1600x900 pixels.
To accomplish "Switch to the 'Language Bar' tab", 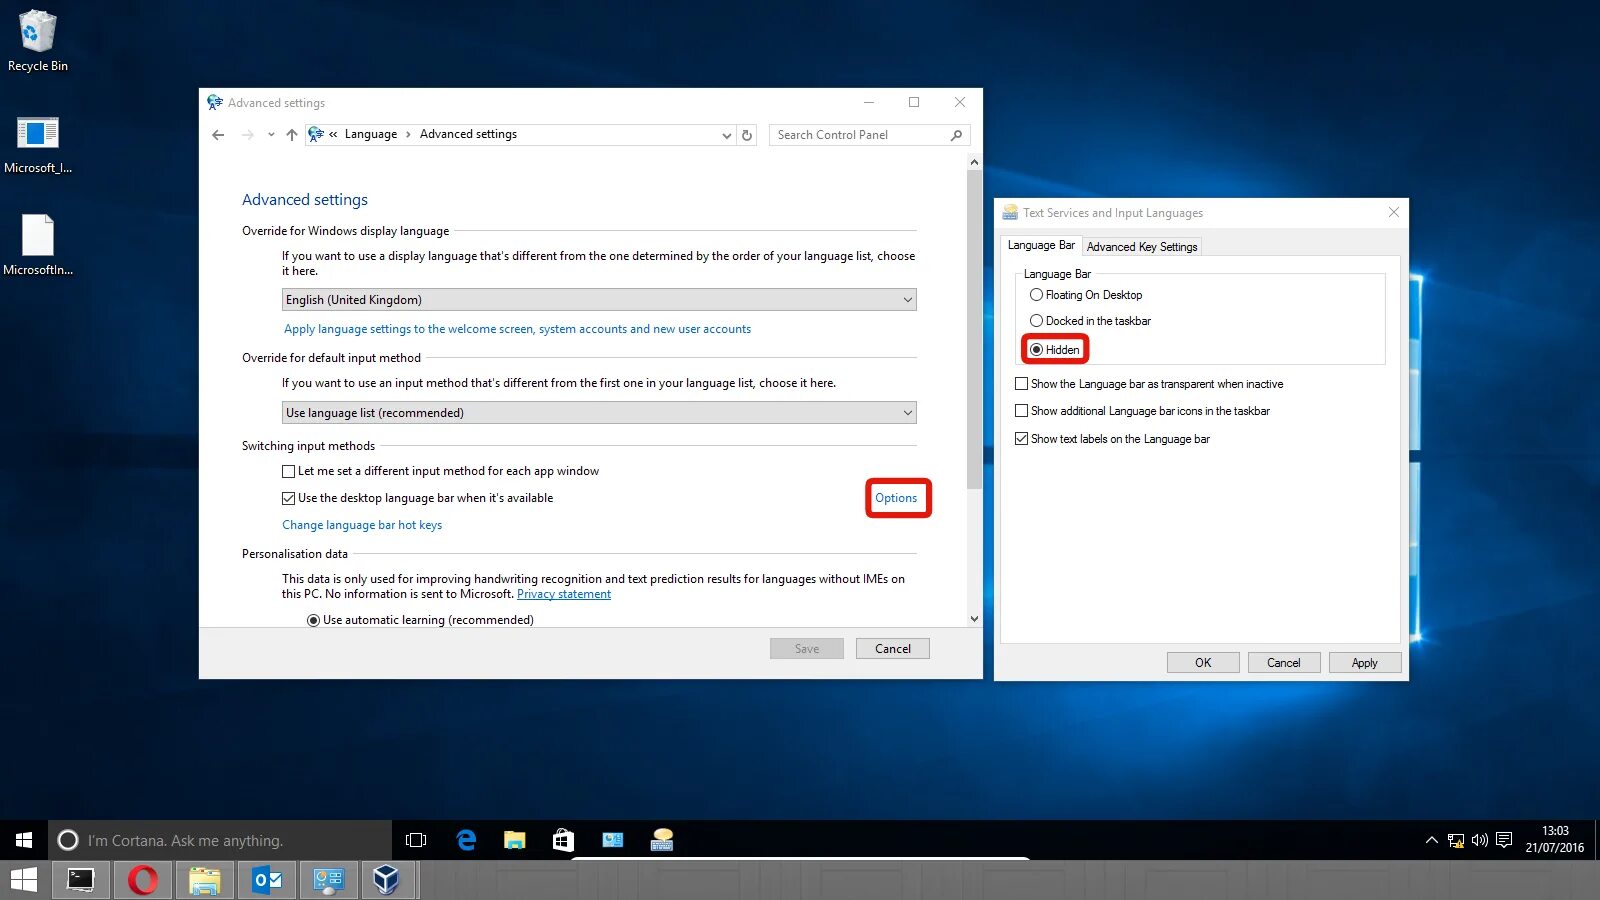I will tap(1041, 245).
